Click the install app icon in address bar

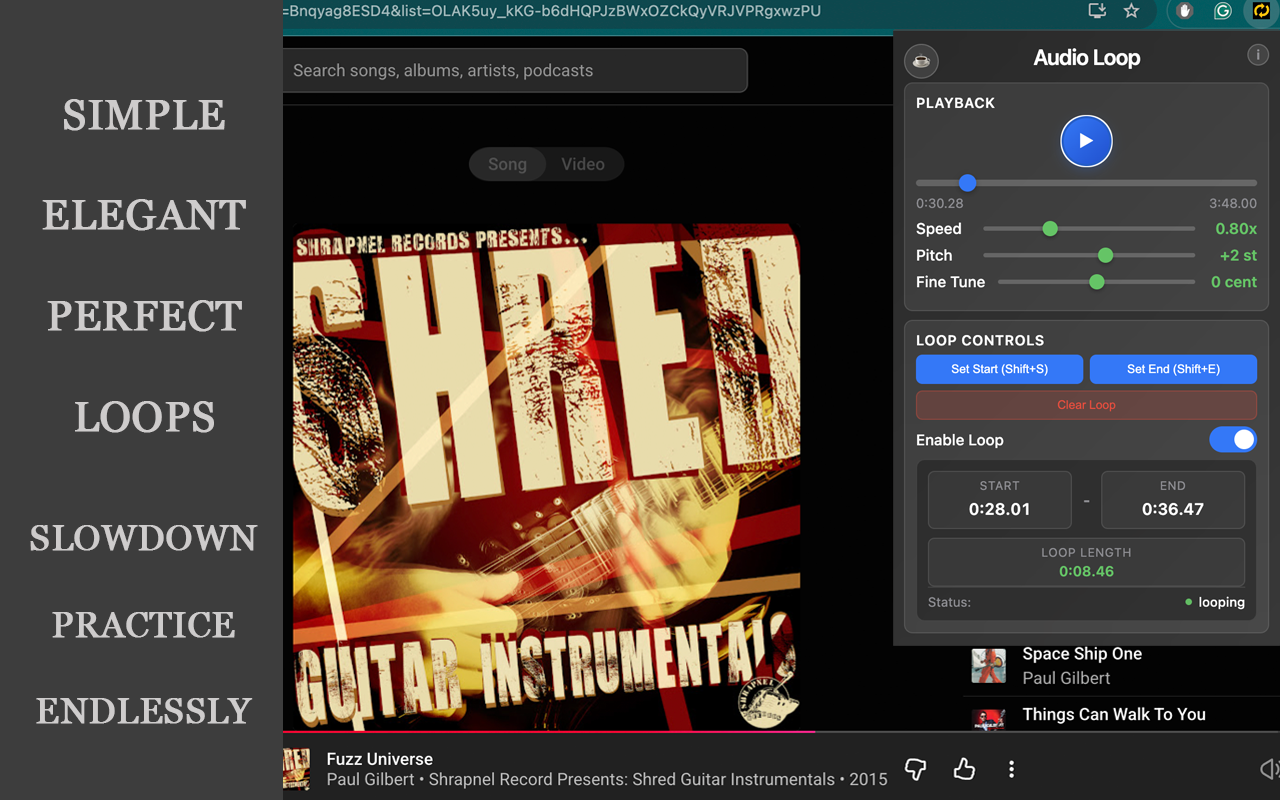1097,11
